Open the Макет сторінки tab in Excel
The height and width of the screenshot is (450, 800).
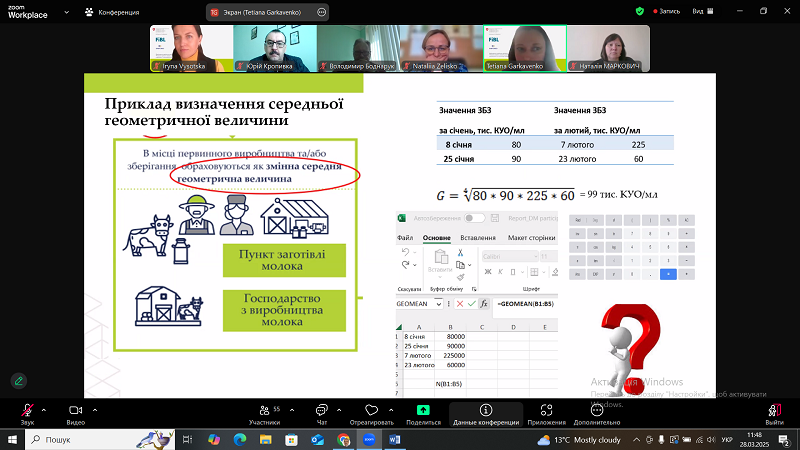532,238
